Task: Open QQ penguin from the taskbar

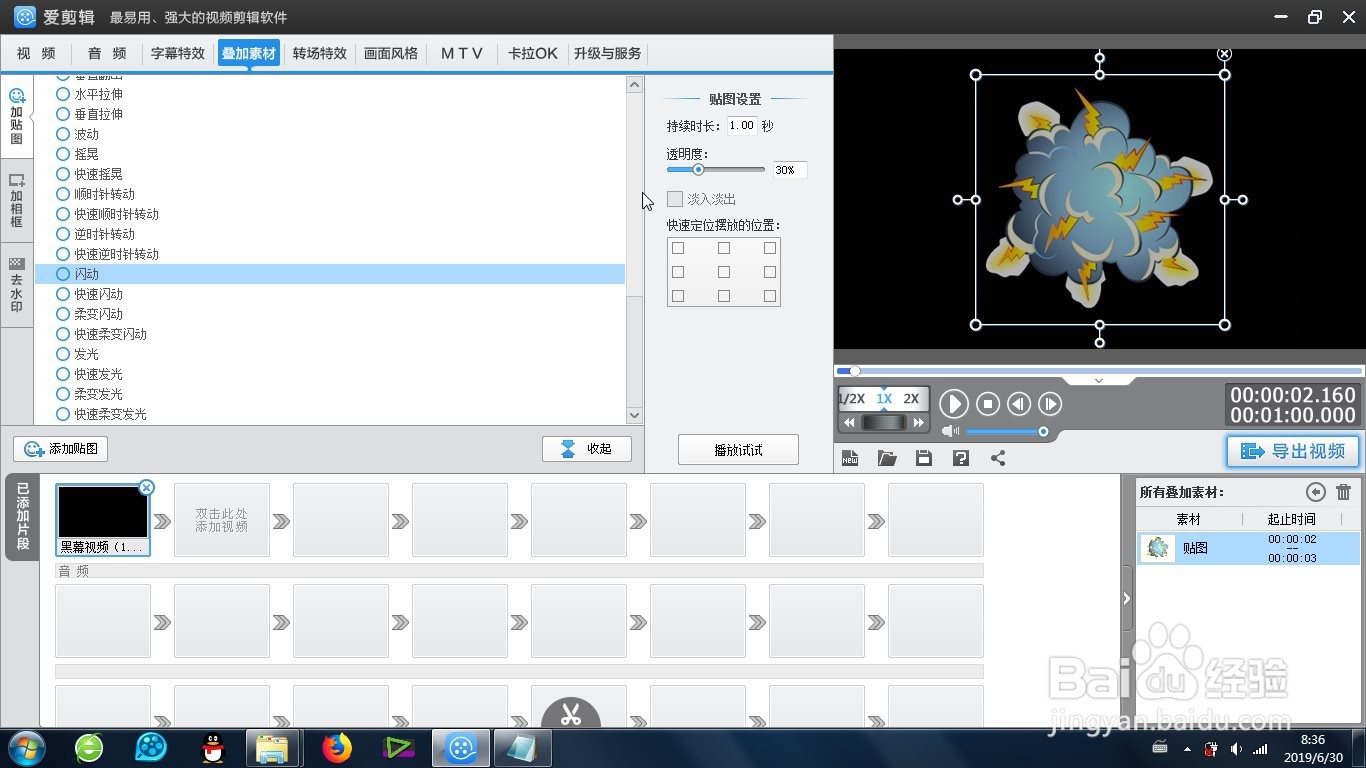Action: coord(212,748)
